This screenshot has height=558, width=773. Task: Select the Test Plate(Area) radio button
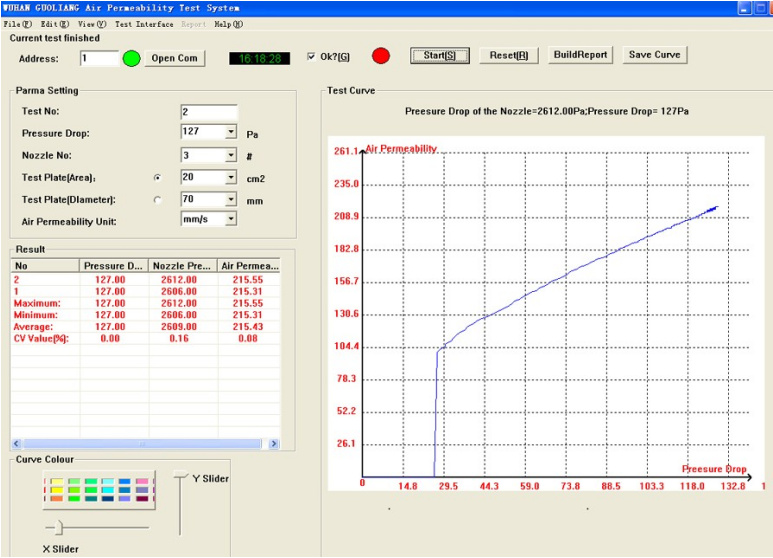pos(157,177)
